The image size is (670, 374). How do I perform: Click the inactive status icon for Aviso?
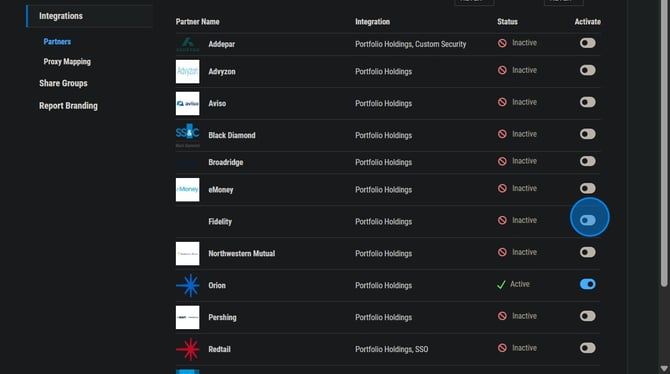click(502, 102)
